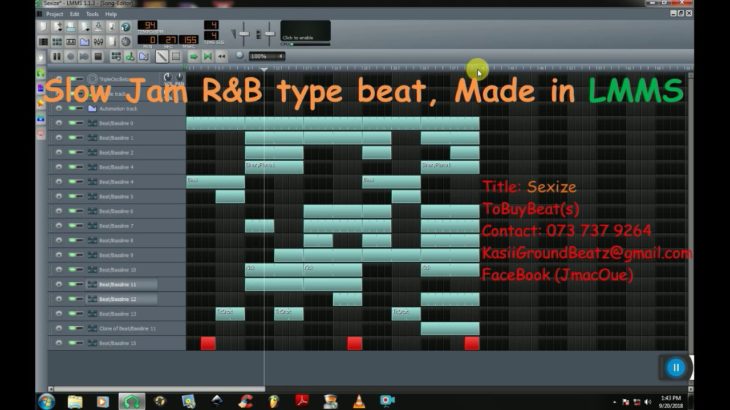This screenshot has width=730, height=410.
Task: Click the Automation track name button
Action: (122, 108)
